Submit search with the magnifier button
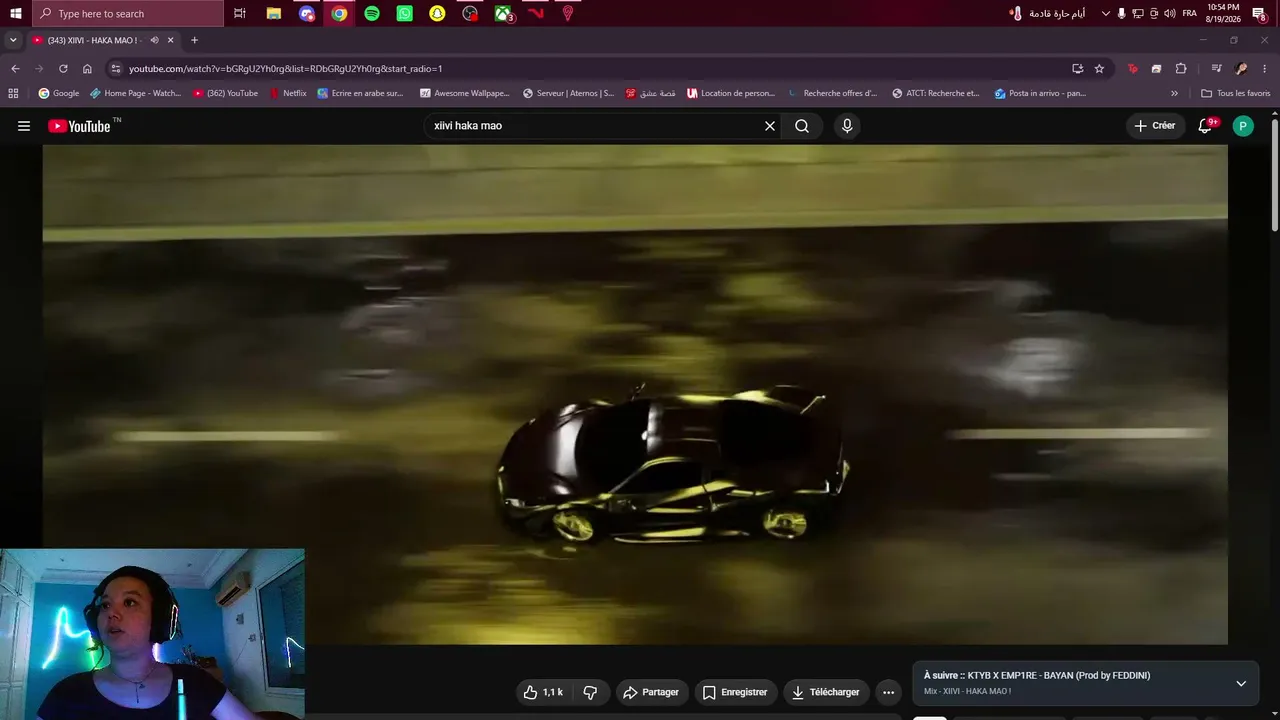The width and height of the screenshot is (1280, 720). (x=802, y=126)
